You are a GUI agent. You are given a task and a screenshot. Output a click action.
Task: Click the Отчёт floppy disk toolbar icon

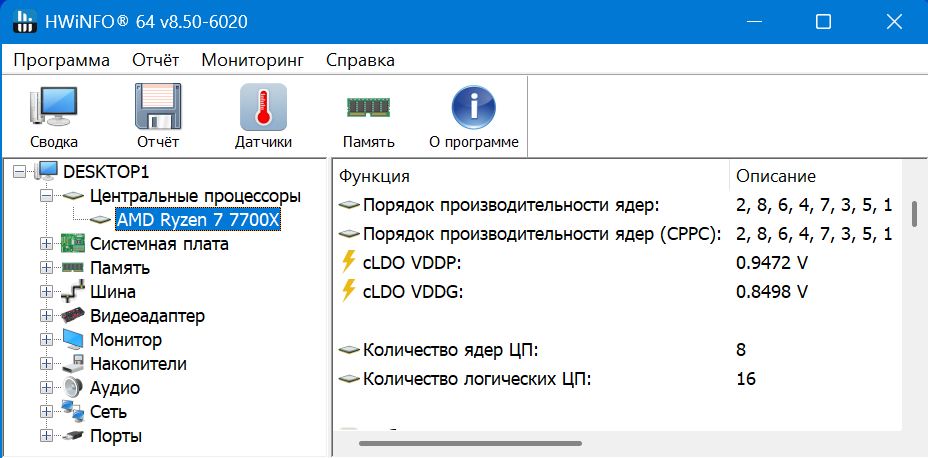tap(158, 107)
